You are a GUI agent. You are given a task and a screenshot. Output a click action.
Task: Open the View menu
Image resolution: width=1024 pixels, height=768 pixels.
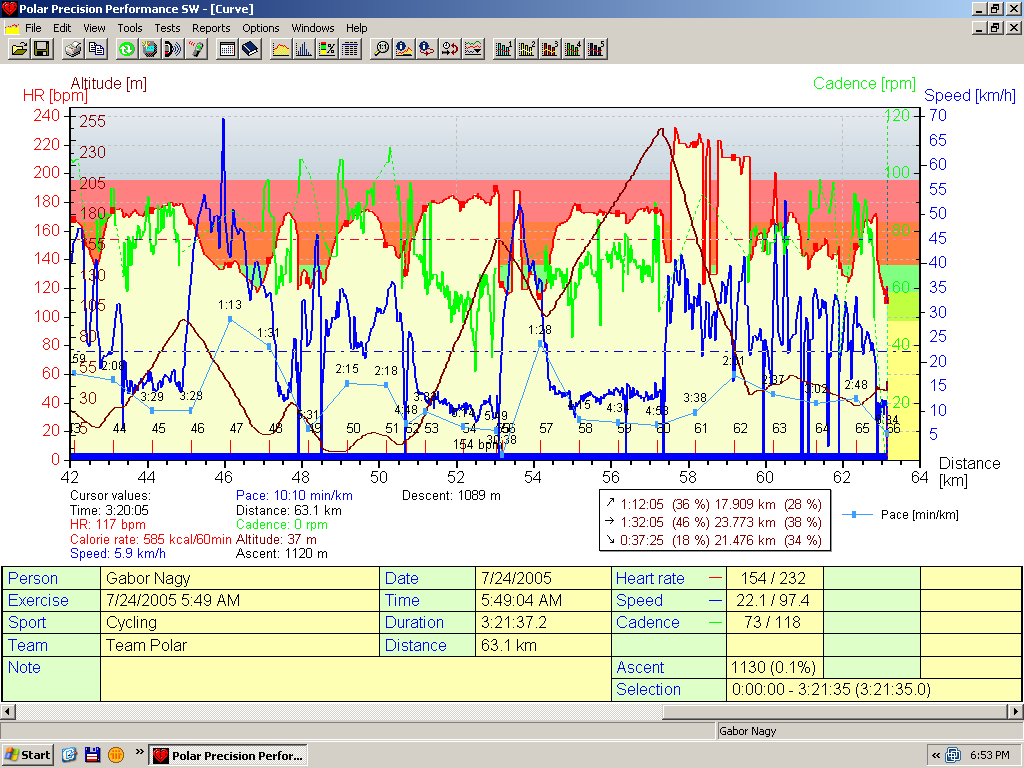[94, 28]
